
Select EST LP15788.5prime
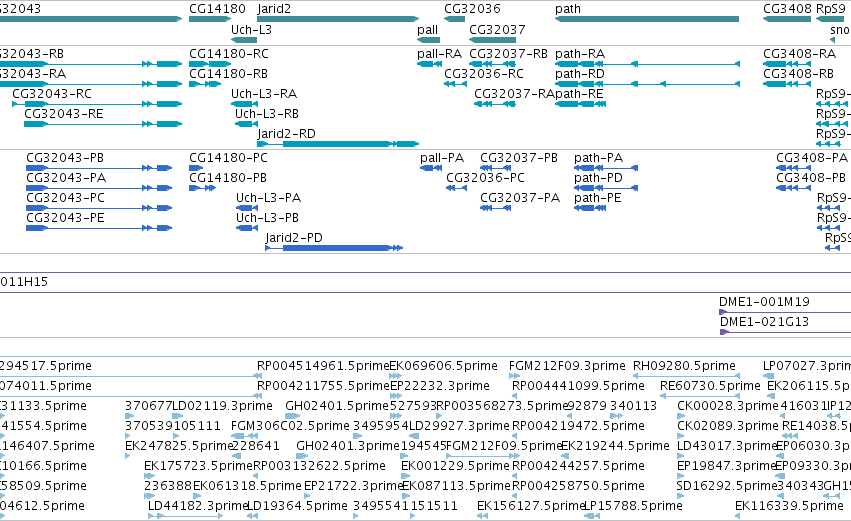click(633, 507)
